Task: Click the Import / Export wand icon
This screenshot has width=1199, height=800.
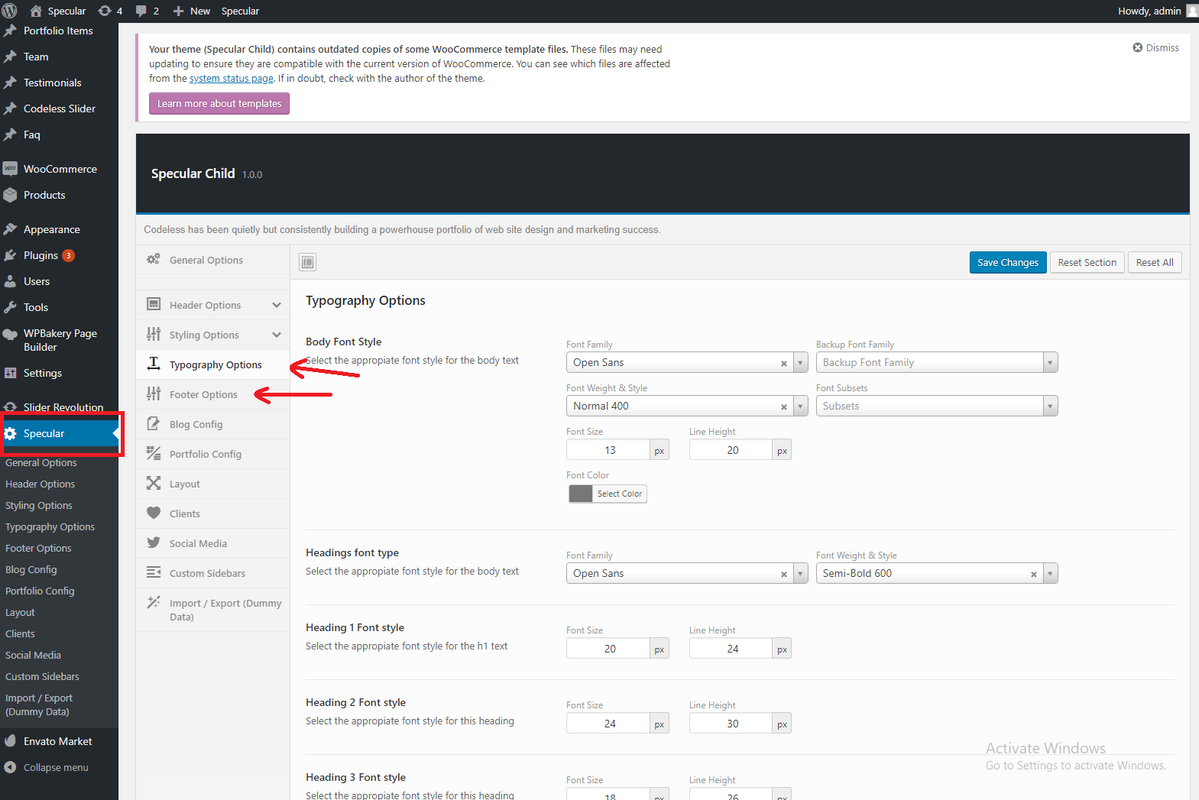Action: tap(154, 603)
